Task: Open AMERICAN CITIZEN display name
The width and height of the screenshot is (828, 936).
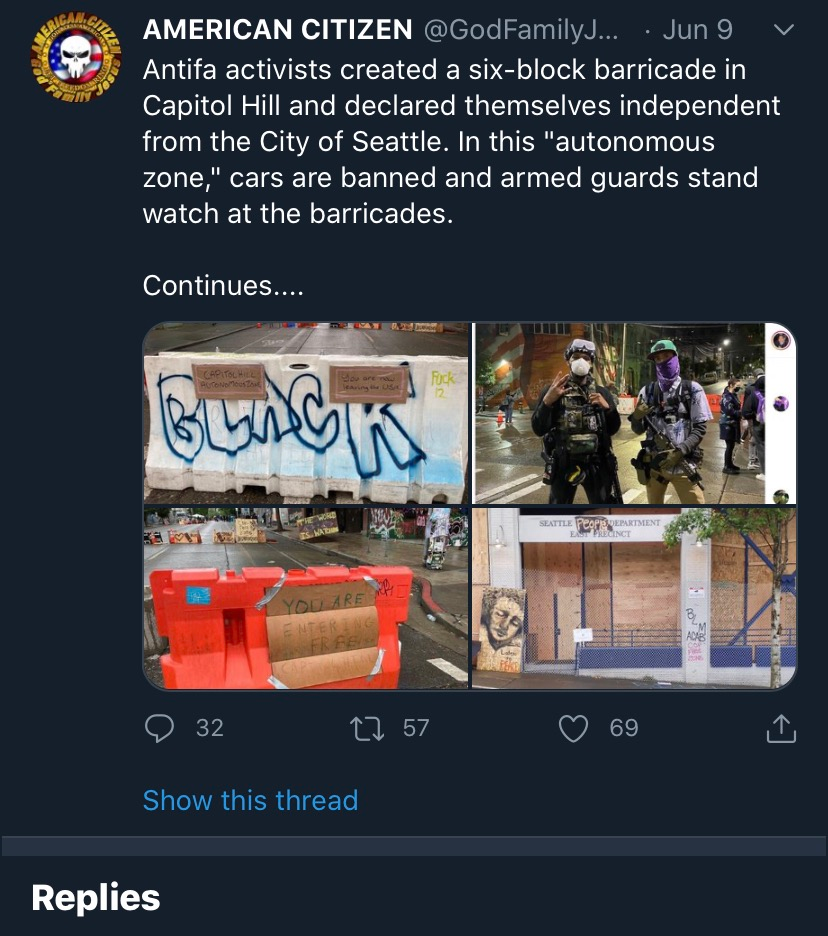Action: [x=278, y=29]
